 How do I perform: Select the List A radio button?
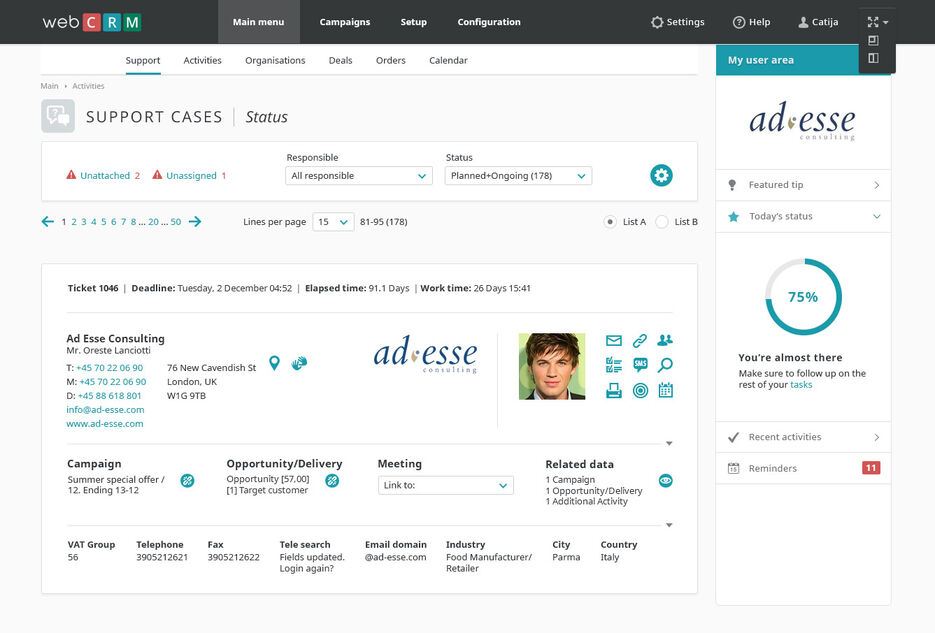pyautogui.click(x=609, y=222)
